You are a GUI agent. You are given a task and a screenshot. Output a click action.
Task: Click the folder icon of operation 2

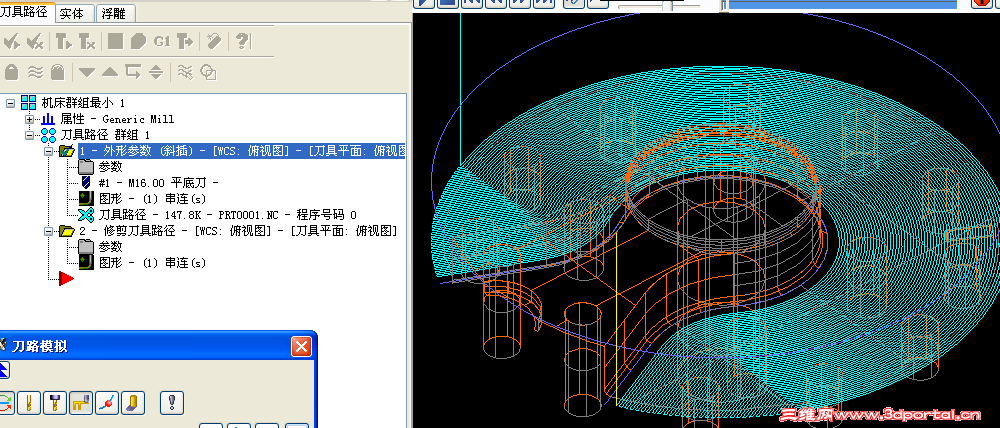tap(67, 231)
